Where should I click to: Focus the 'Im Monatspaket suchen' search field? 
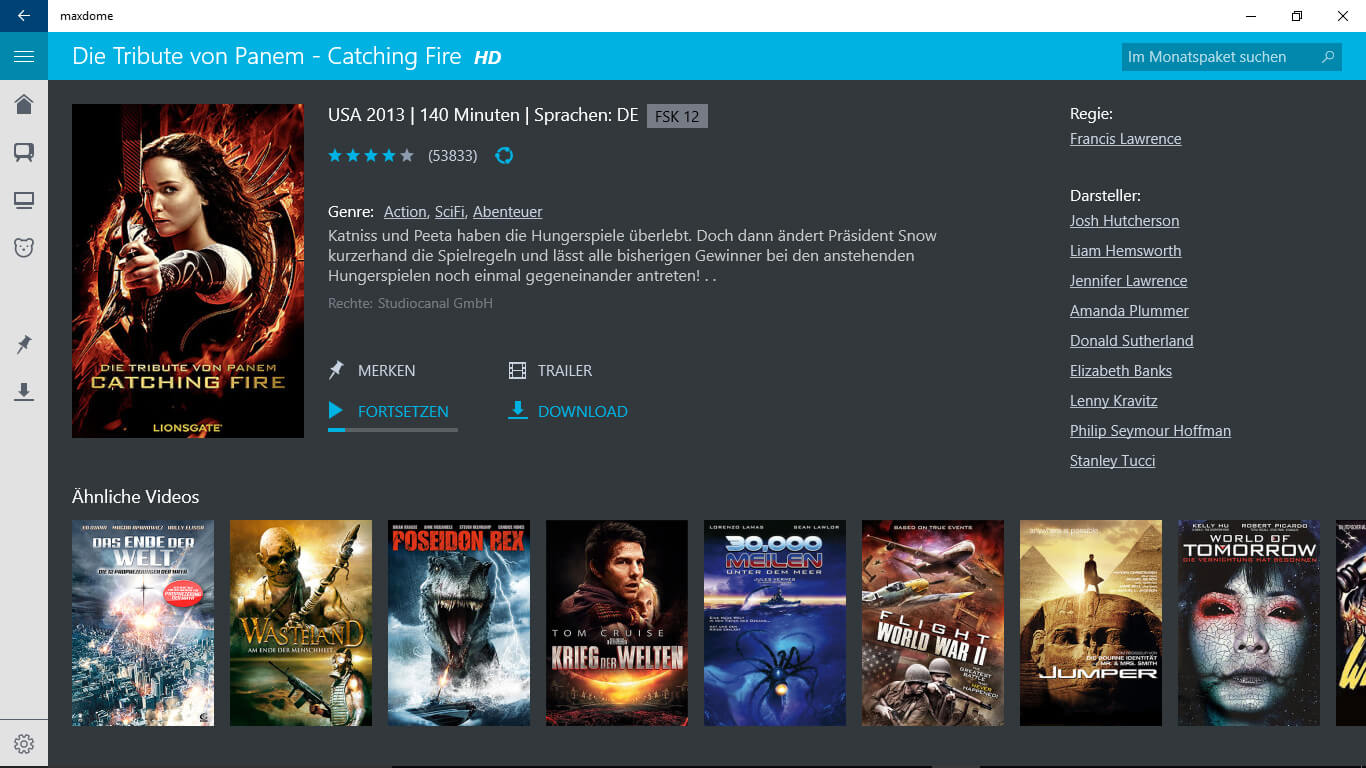coord(1218,57)
